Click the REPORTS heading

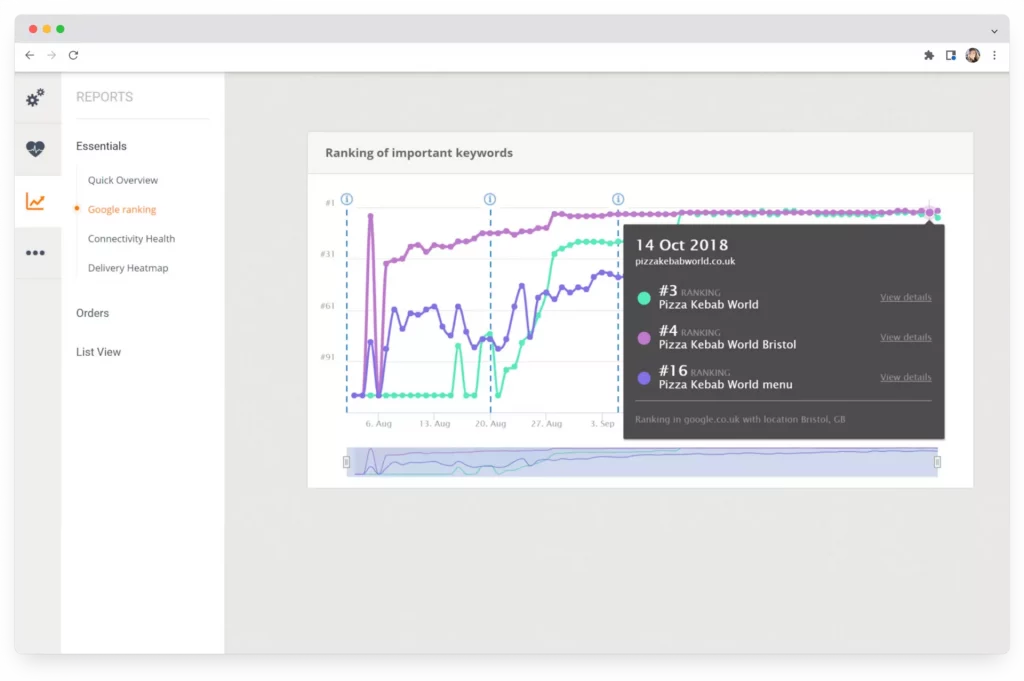coord(104,97)
